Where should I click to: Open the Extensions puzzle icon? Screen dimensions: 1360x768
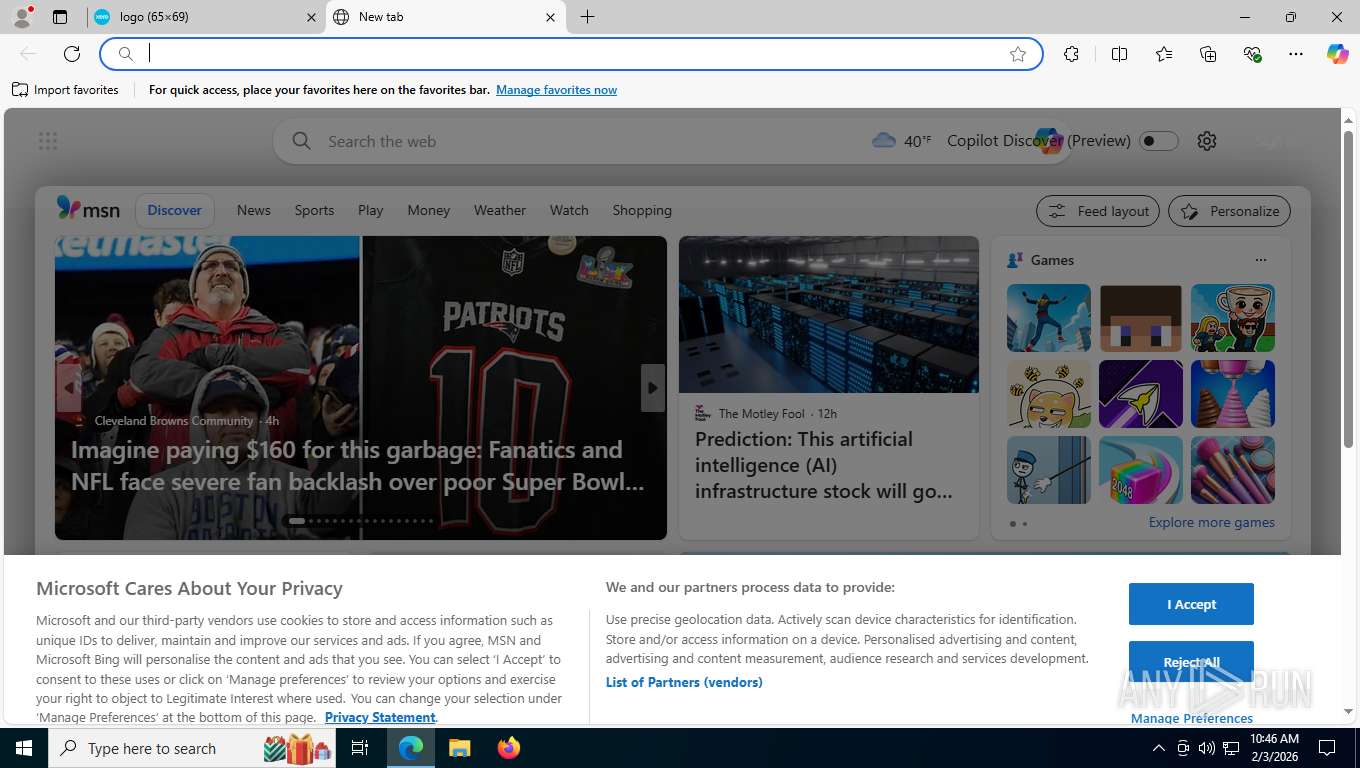coord(1071,54)
